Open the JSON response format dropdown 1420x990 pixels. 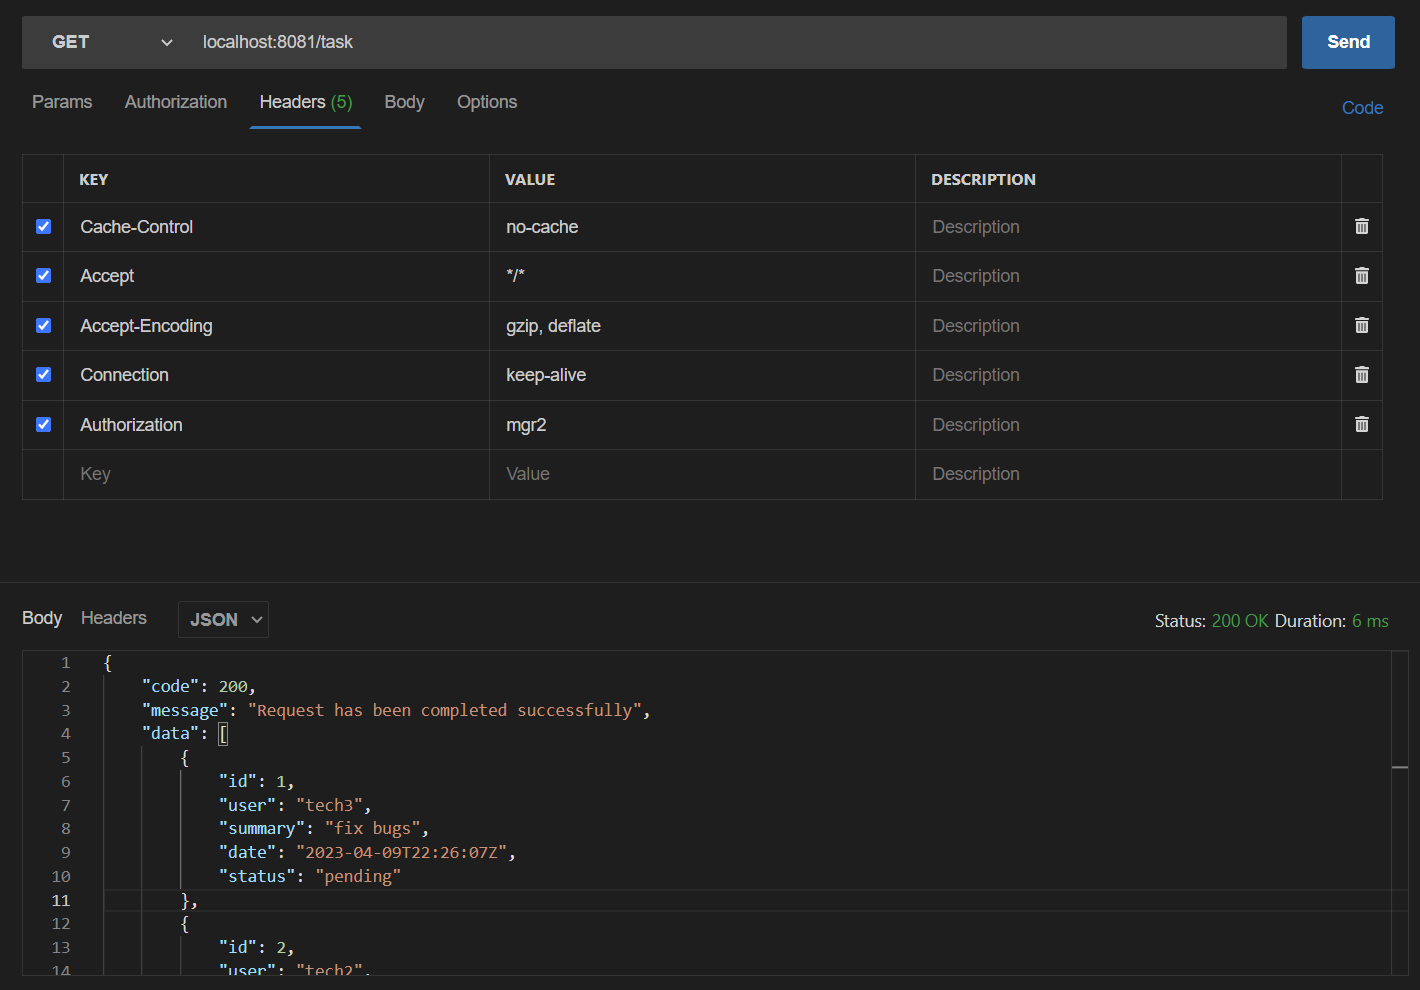click(222, 619)
